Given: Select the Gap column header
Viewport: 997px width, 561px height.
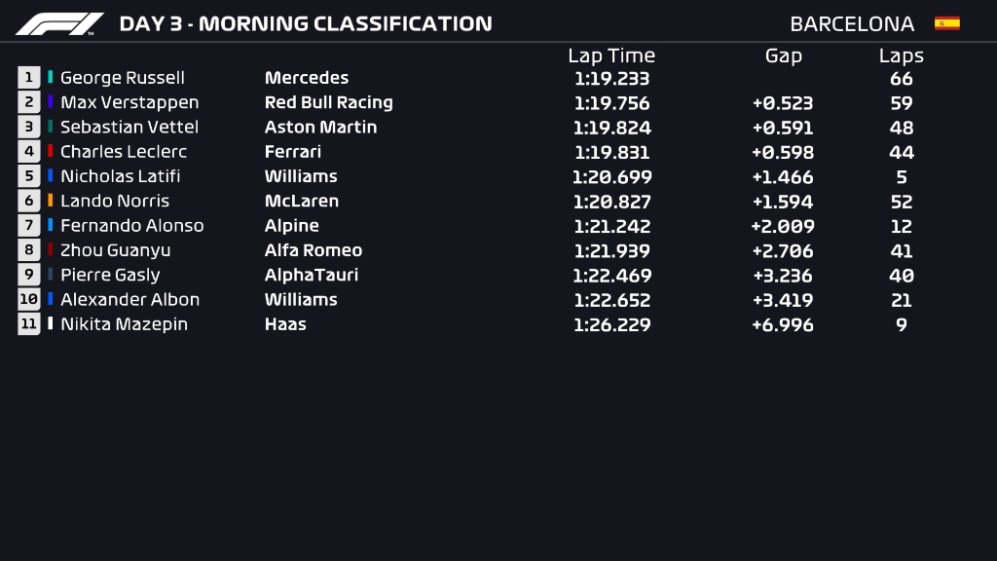Looking at the screenshot, I should click(x=783, y=56).
